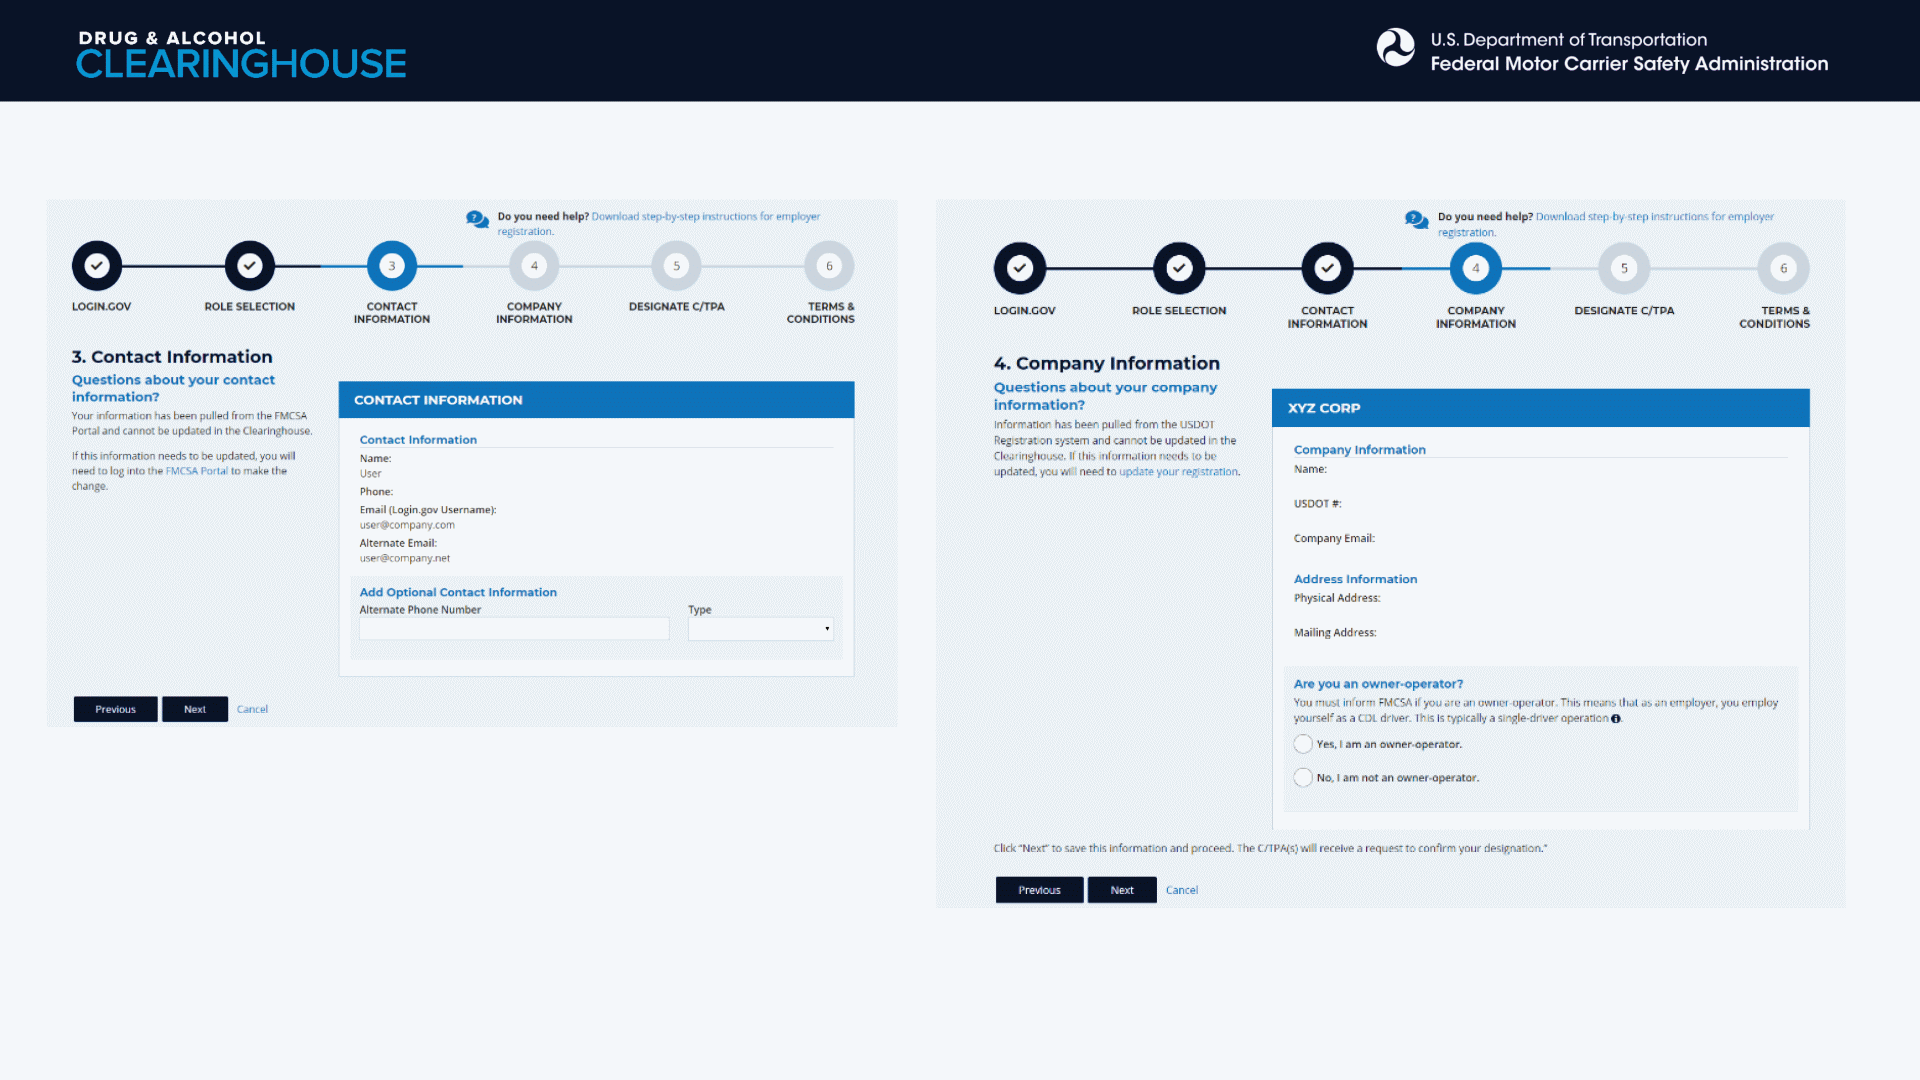Click Cancel in the Company Information panel

[1181, 890]
